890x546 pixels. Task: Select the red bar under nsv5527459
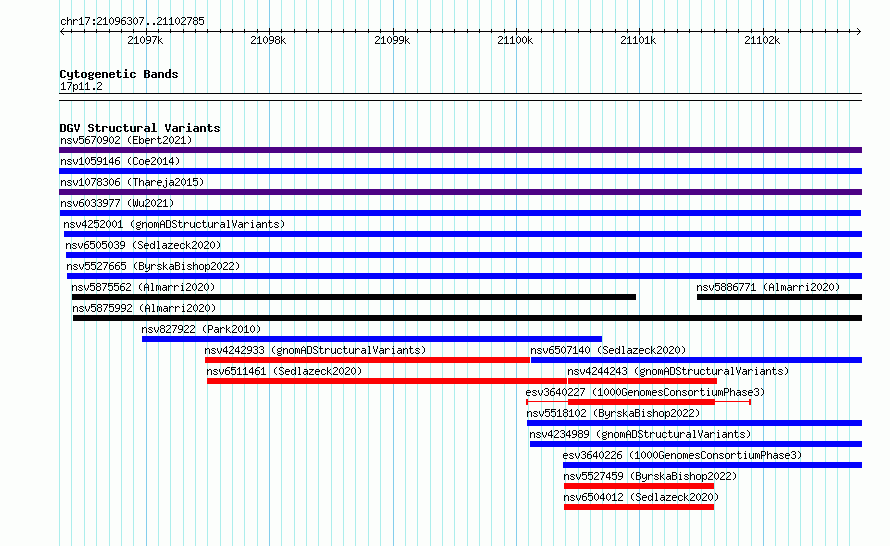coord(639,486)
